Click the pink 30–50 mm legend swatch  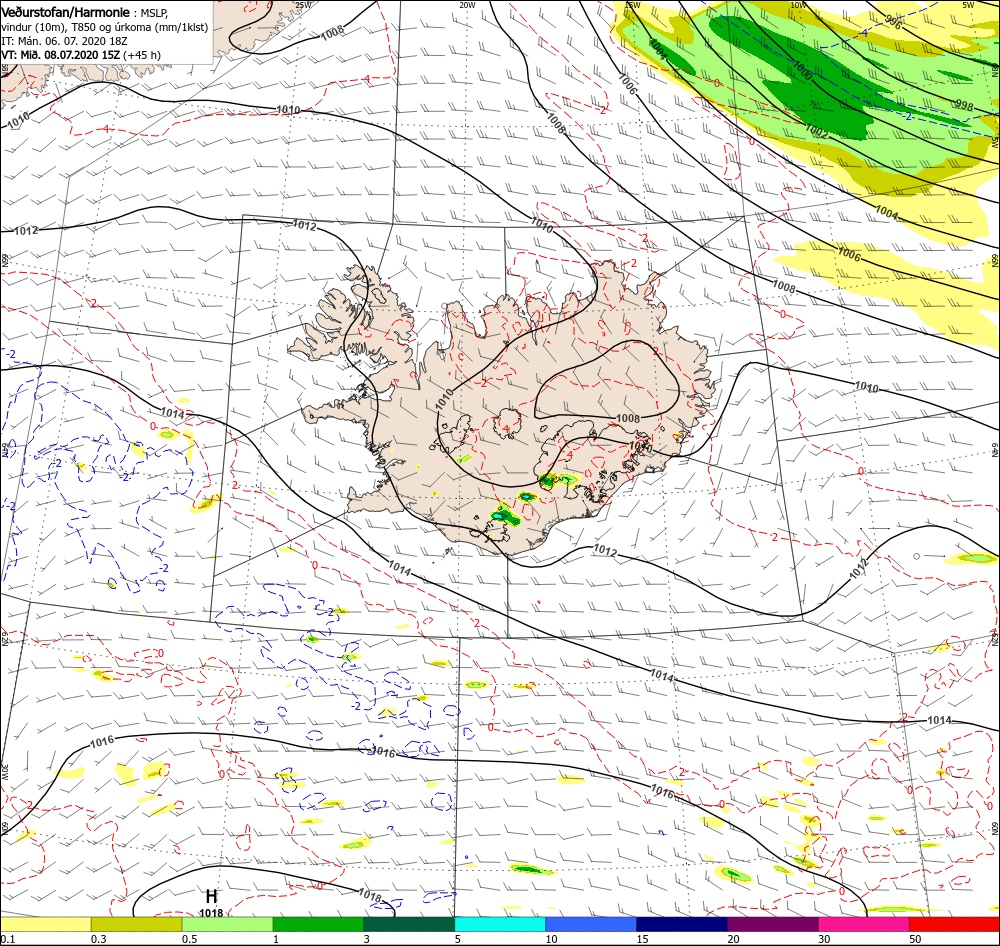coord(864,924)
